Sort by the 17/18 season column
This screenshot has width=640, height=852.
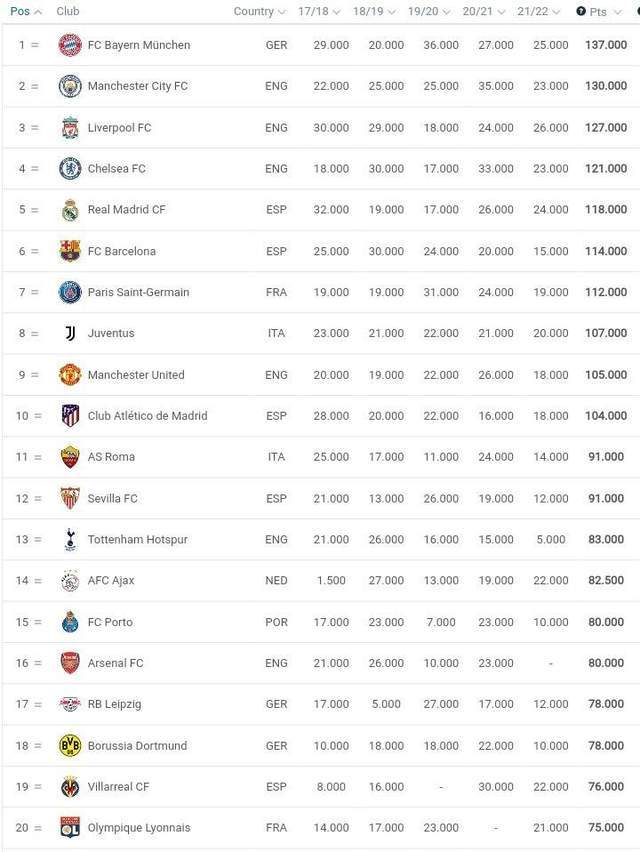(x=319, y=11)
